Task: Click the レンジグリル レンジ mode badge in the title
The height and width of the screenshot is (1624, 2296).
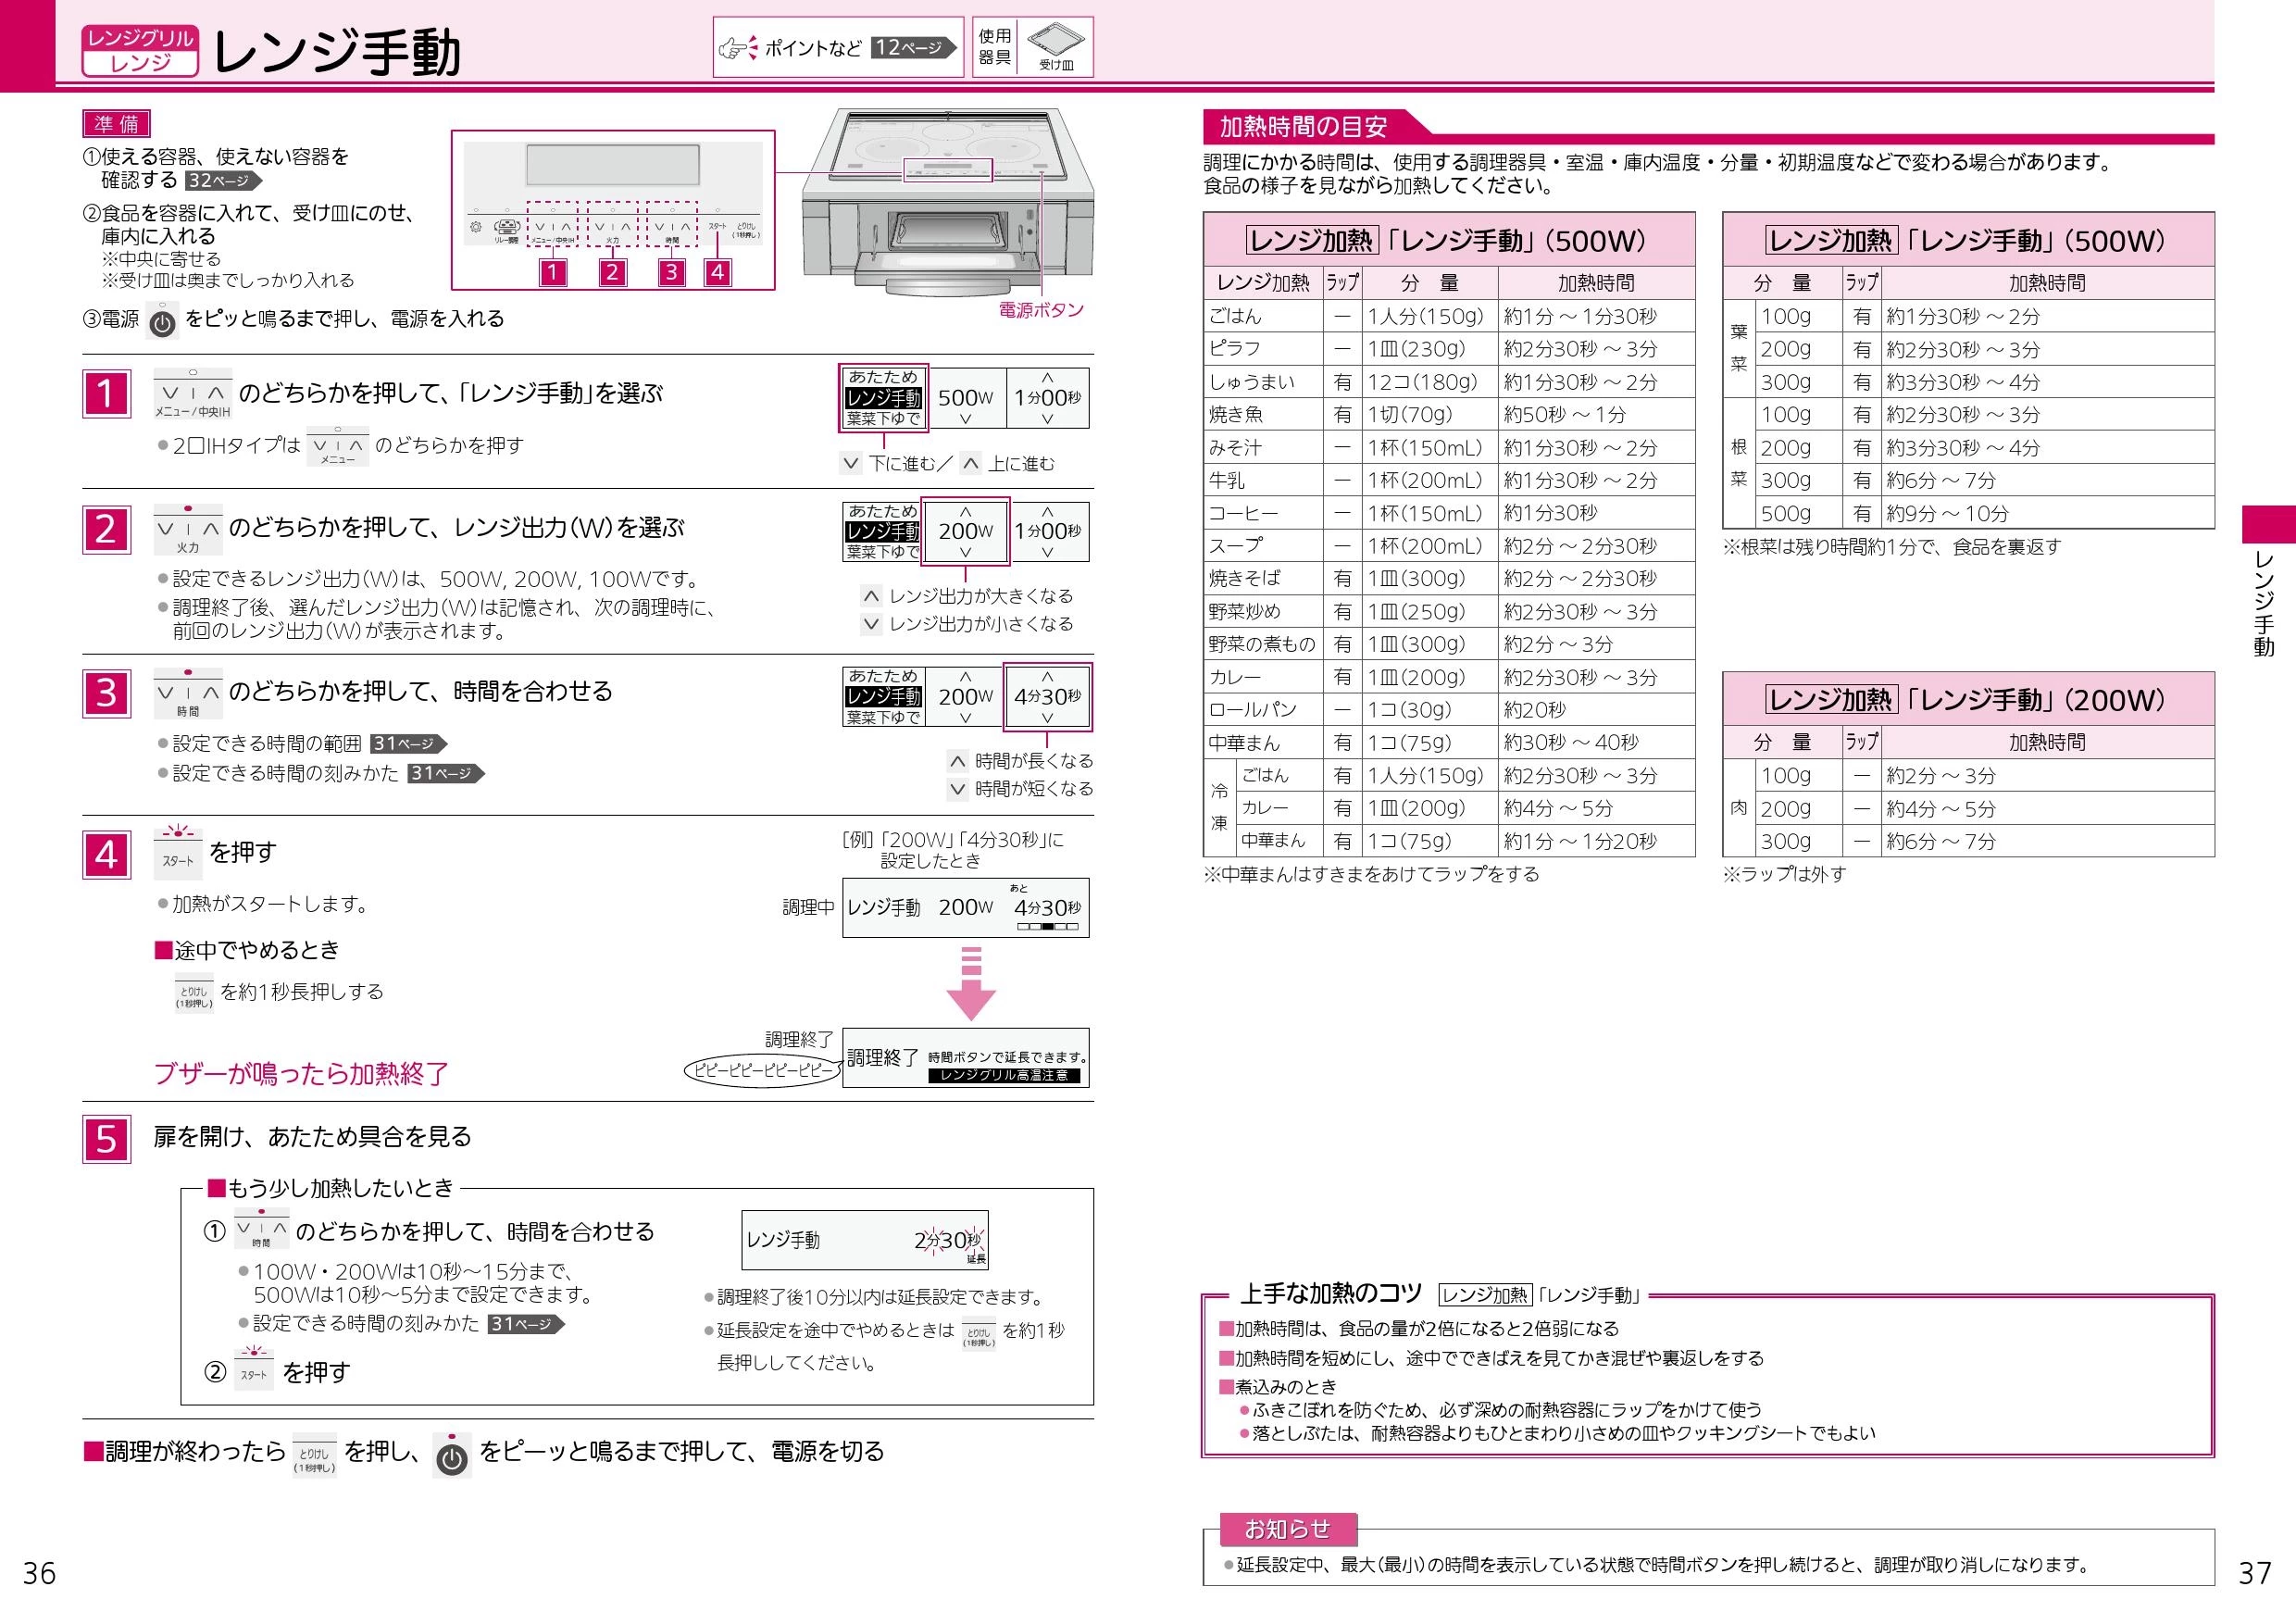Action: pos(140,51)
